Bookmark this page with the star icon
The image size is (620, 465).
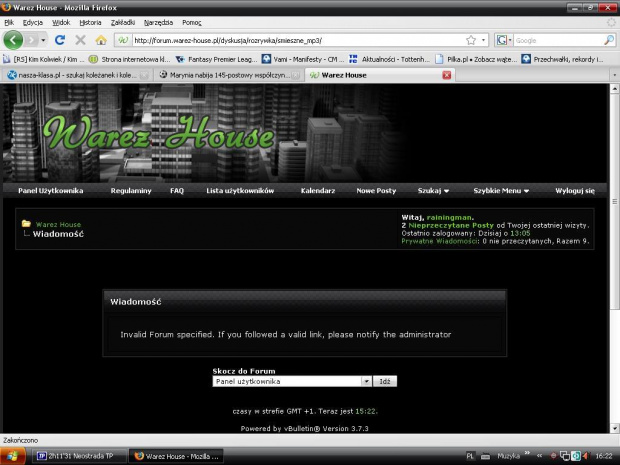tap(470, 40)
